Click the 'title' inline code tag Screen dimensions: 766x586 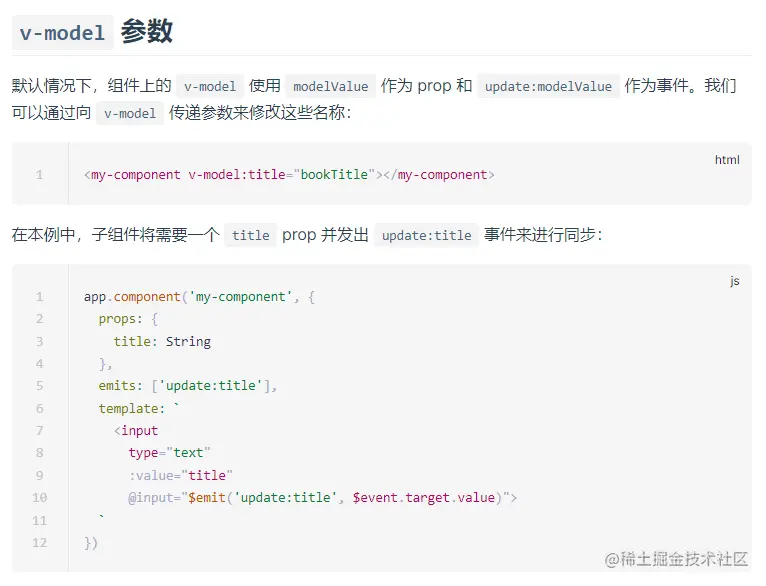point(250,236)
